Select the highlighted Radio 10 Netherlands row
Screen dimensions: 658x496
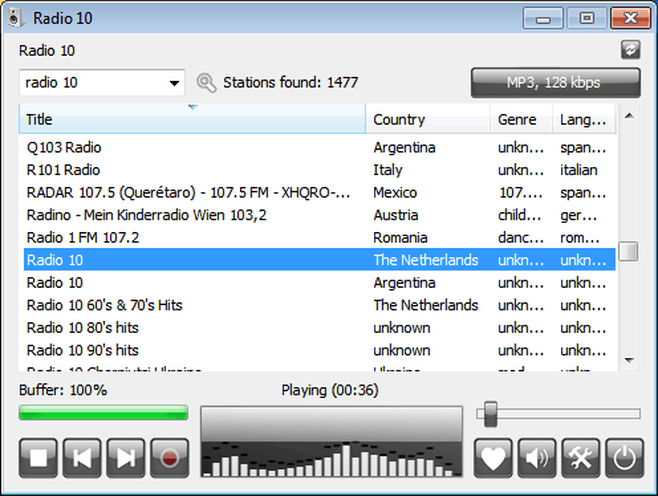point(320,260)
